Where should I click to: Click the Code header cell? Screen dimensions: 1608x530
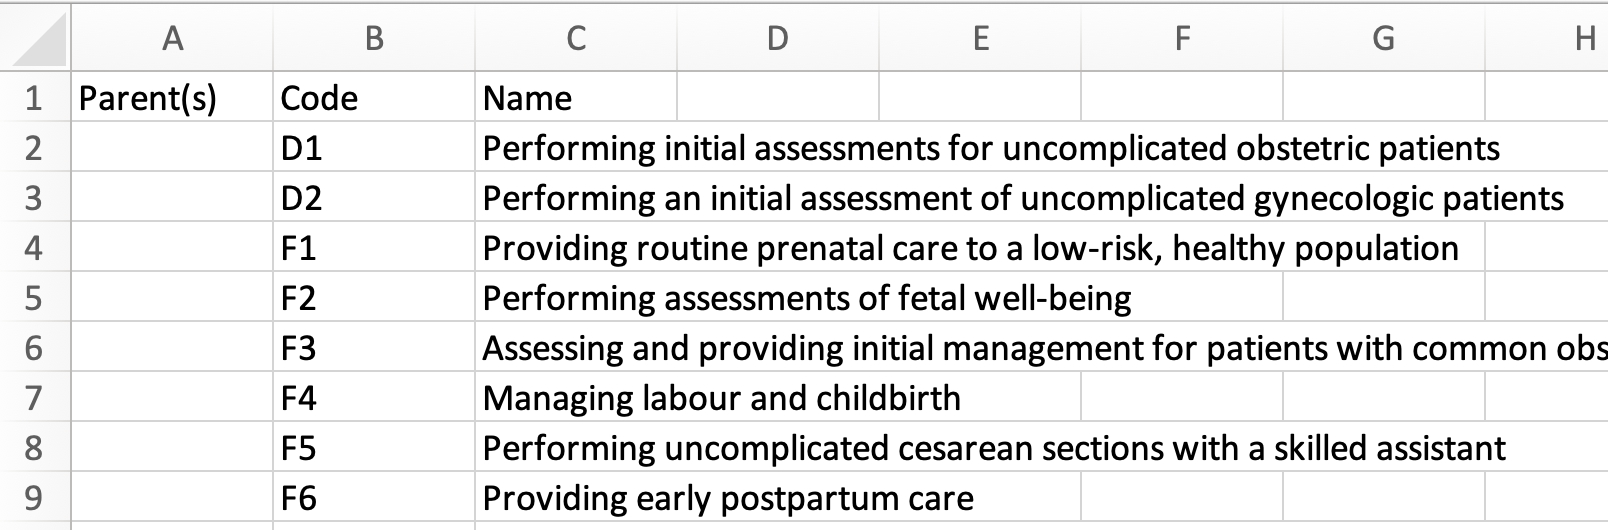pyautogui.click(x=374, y=98)
